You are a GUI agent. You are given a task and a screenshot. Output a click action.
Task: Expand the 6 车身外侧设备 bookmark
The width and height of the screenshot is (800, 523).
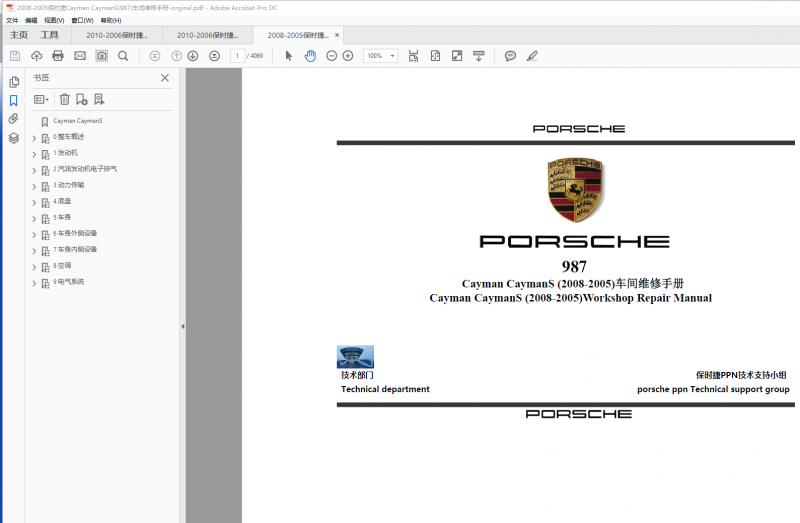point(34,235)
